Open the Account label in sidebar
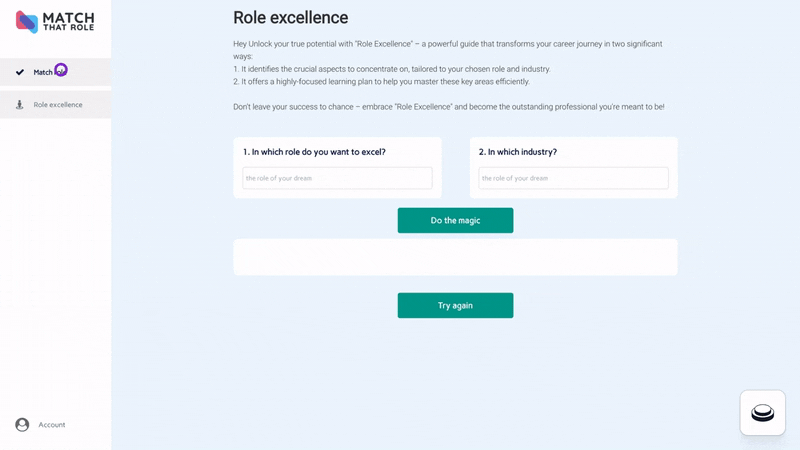This screenshot has height=450, width=800. [52, 425]
